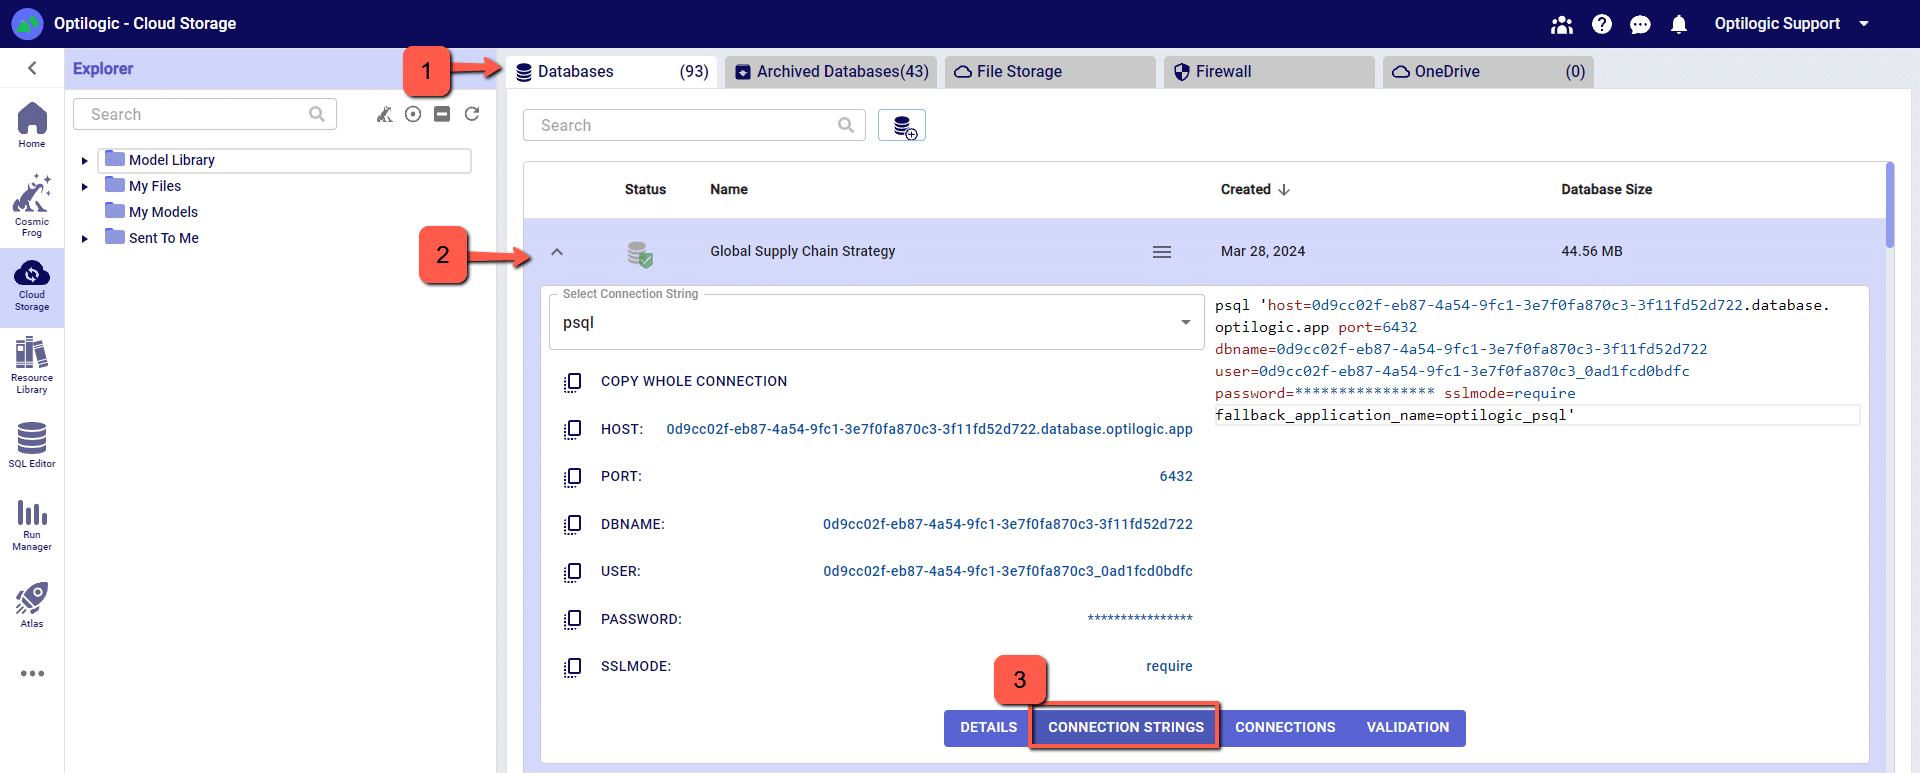Copy the whole connection string

(572, 382)
